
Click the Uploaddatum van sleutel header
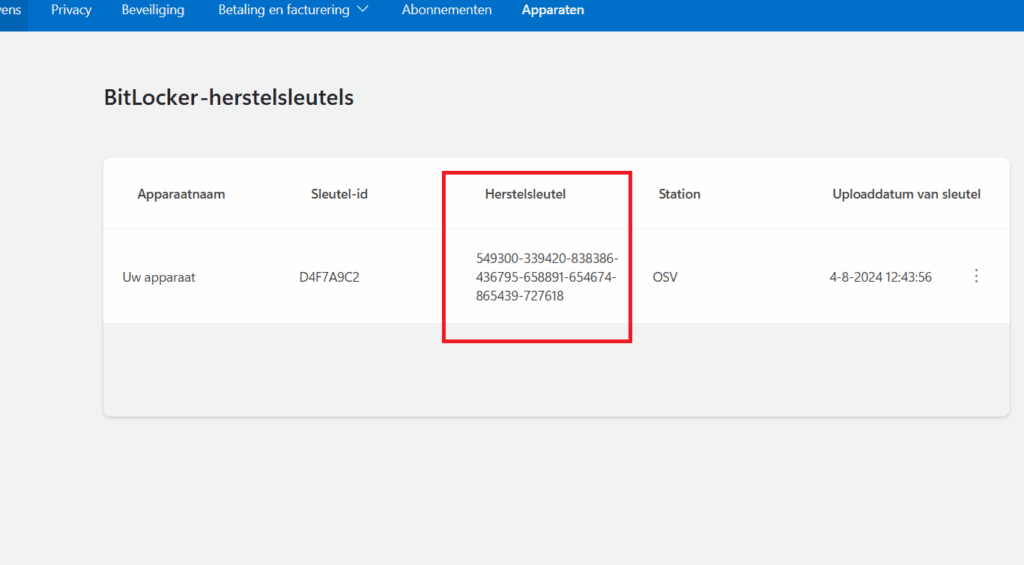tap(906, 194)
